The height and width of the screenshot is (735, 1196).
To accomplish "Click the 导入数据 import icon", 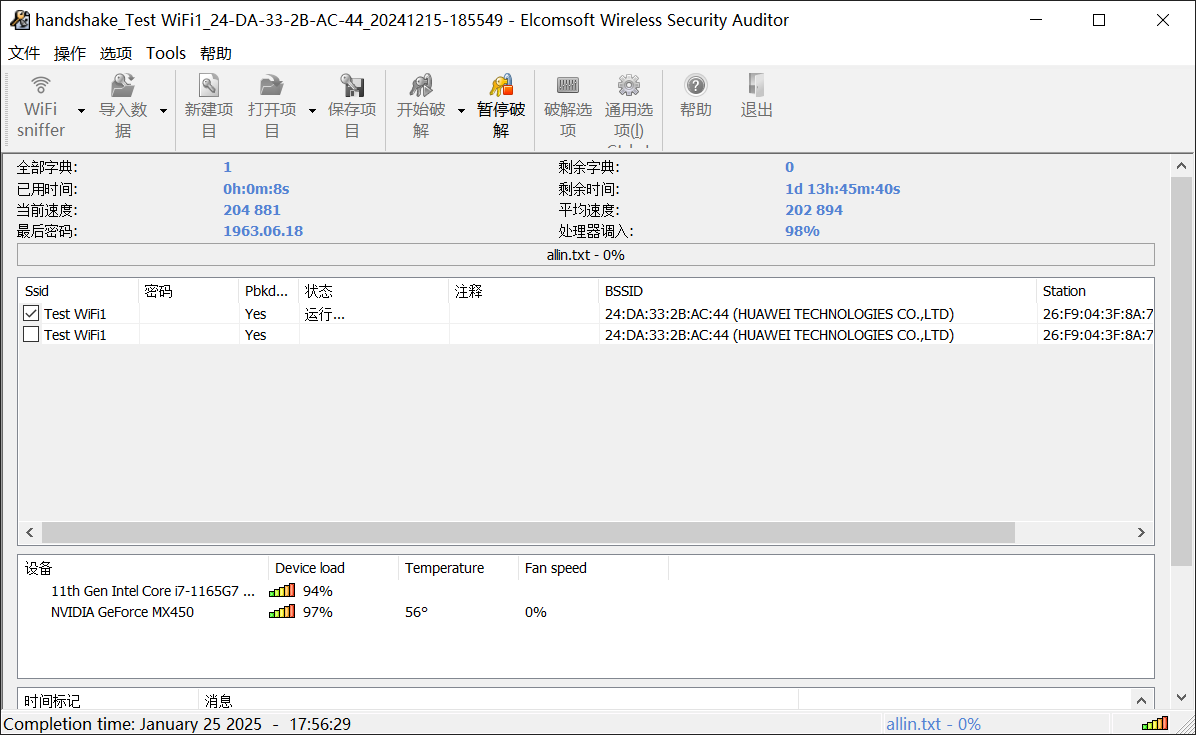I will (x=122, y=100).
